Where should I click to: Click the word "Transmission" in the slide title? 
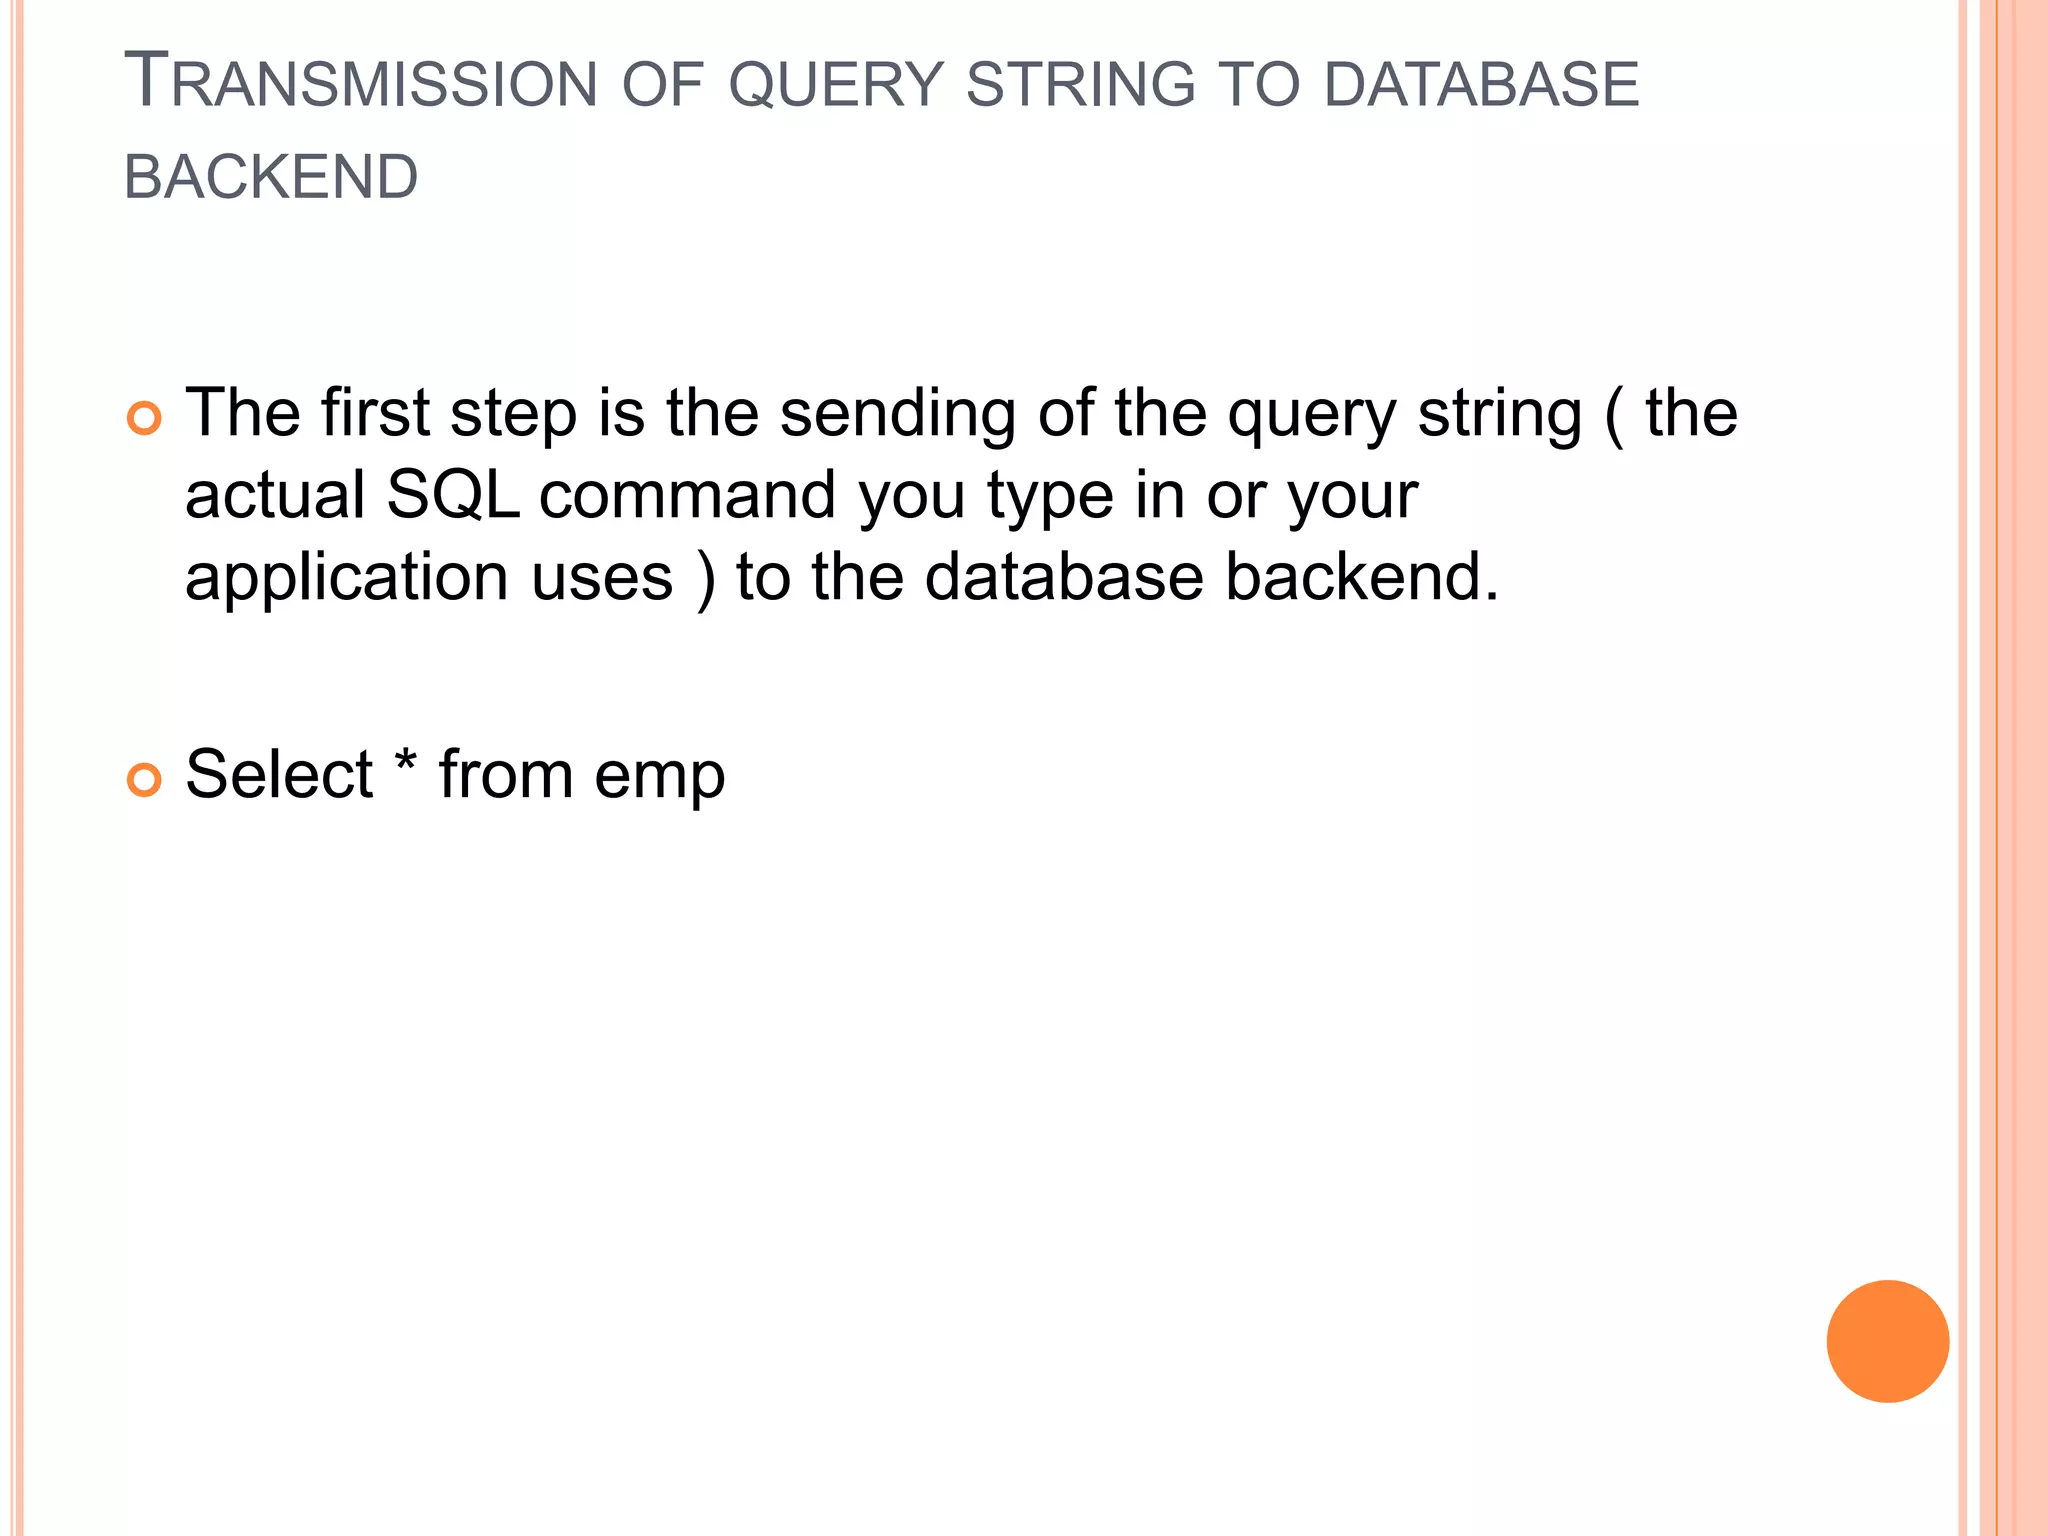360,83
